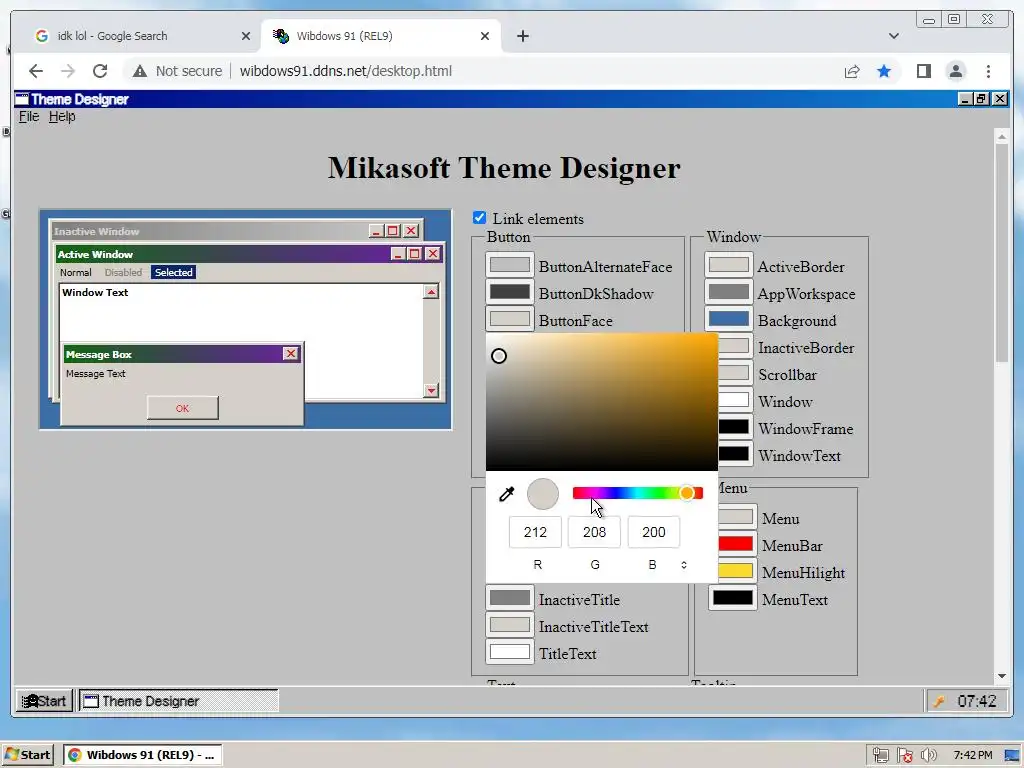Click the ActiveBorder color swatch

(729, 265)
